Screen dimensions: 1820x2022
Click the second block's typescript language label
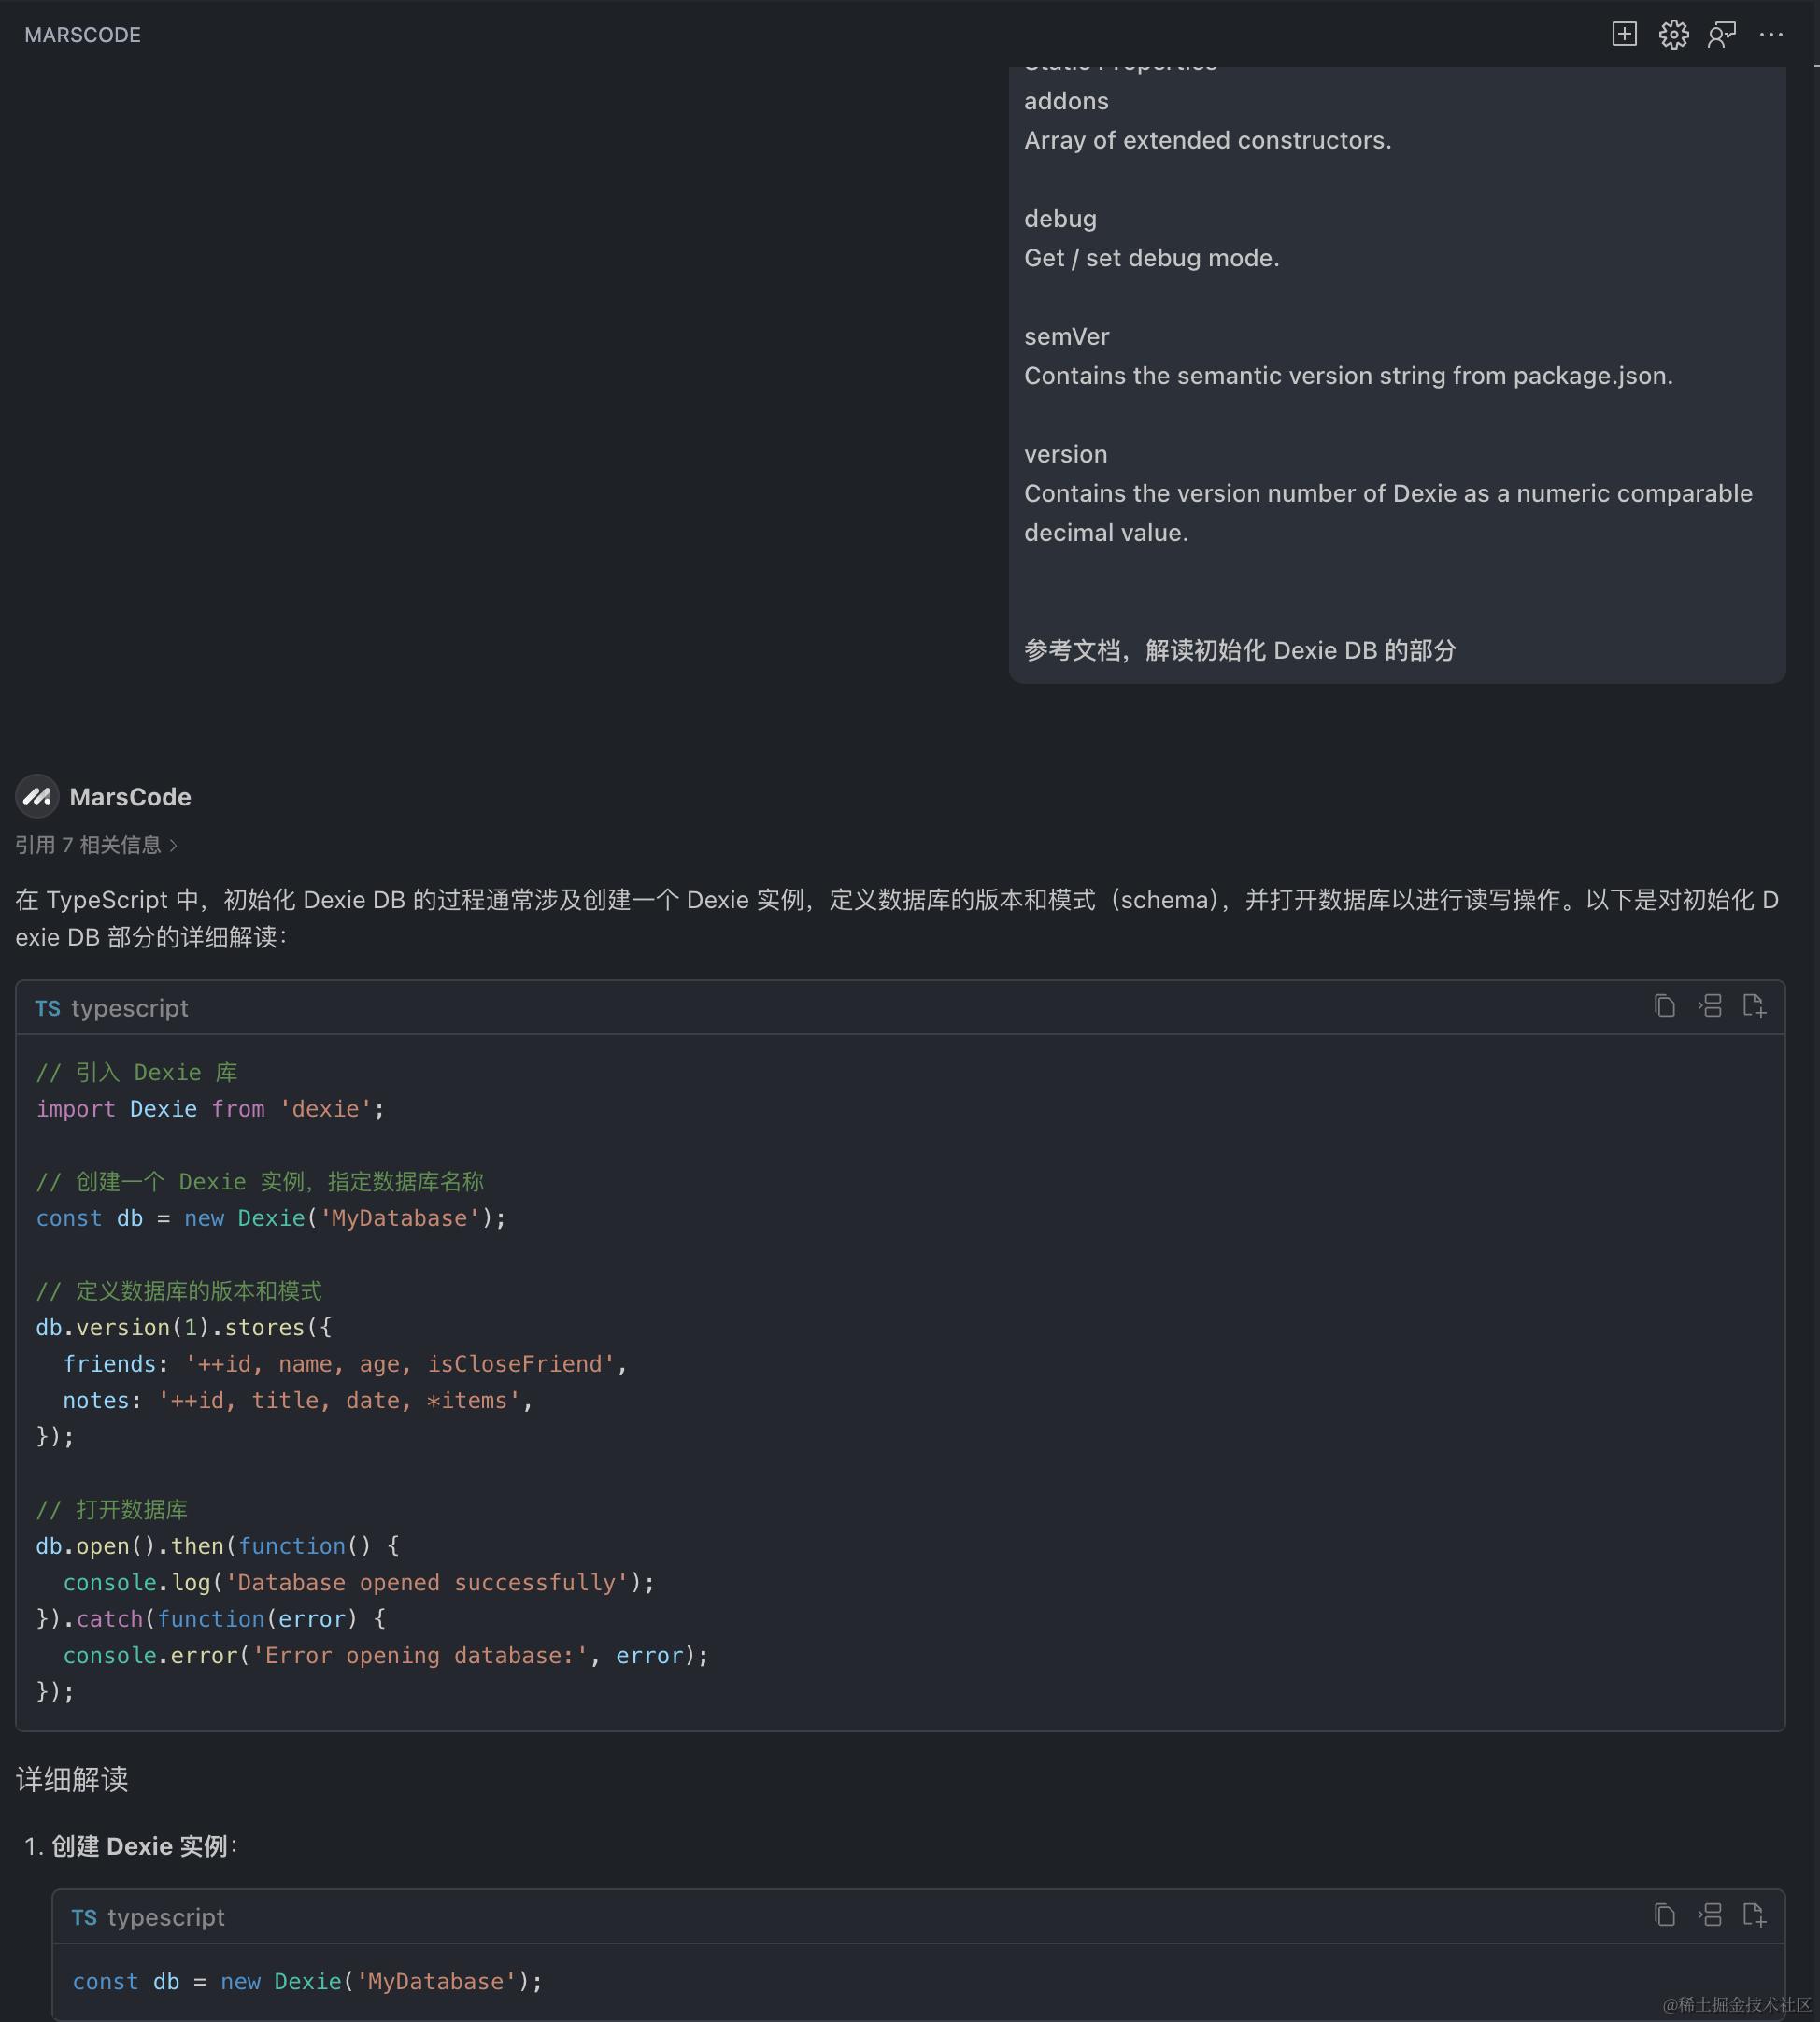point(165,1917)
